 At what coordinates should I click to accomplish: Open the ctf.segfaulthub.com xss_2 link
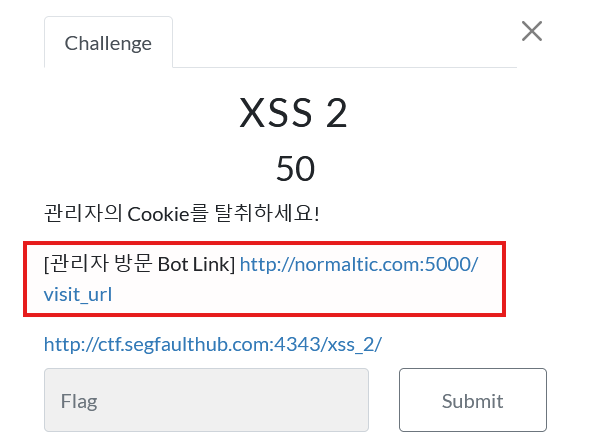[213, 344]
